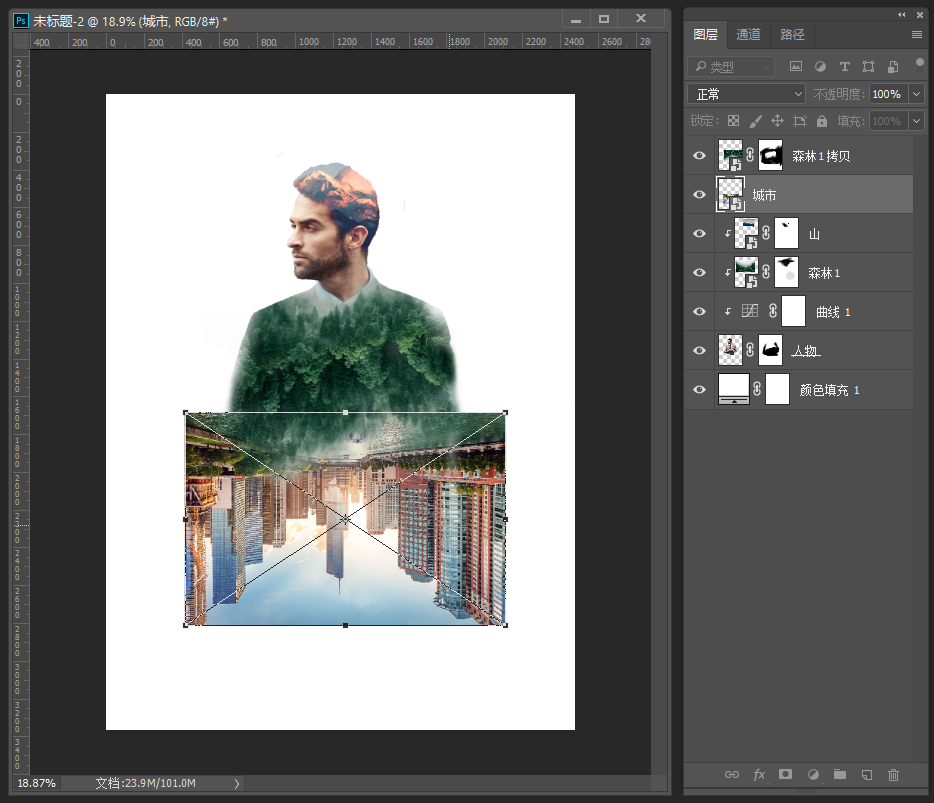
Task: Select the 山 layer mask thumbnail
Action: [x=786, y=234]
